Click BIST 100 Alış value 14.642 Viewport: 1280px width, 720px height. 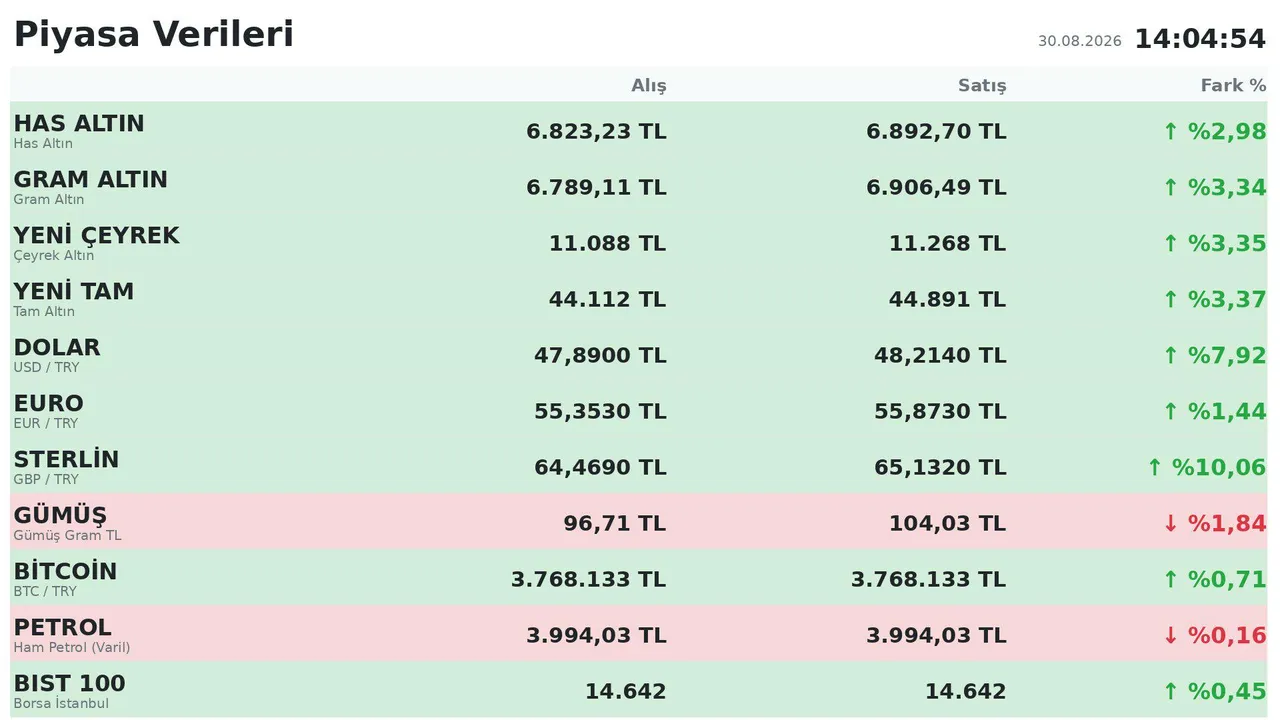pos(626,691)
